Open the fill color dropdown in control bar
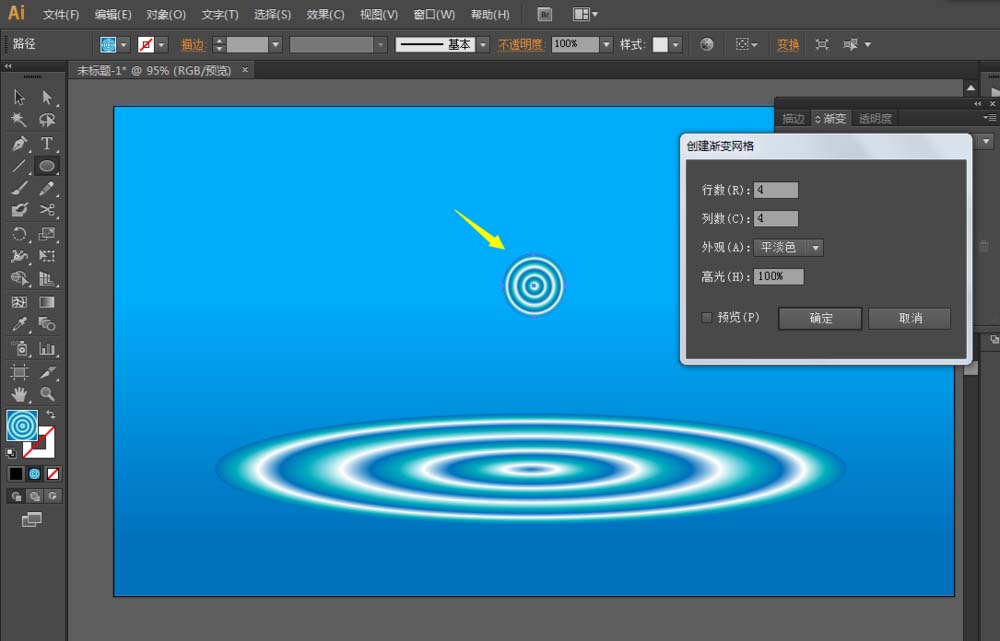The width and height of the screenshot is (1000, 641). [x=124, y=45]
